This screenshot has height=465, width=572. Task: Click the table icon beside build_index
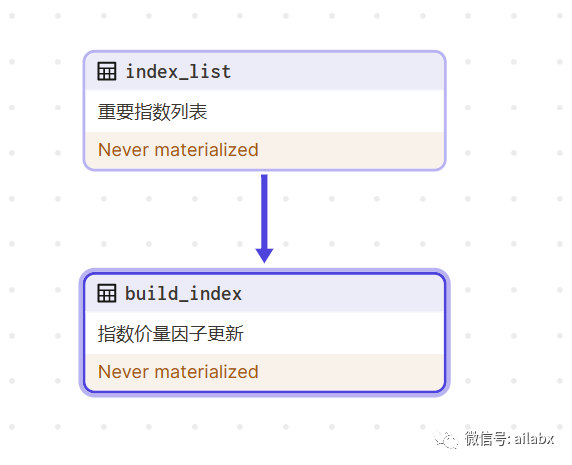point(107,293)
